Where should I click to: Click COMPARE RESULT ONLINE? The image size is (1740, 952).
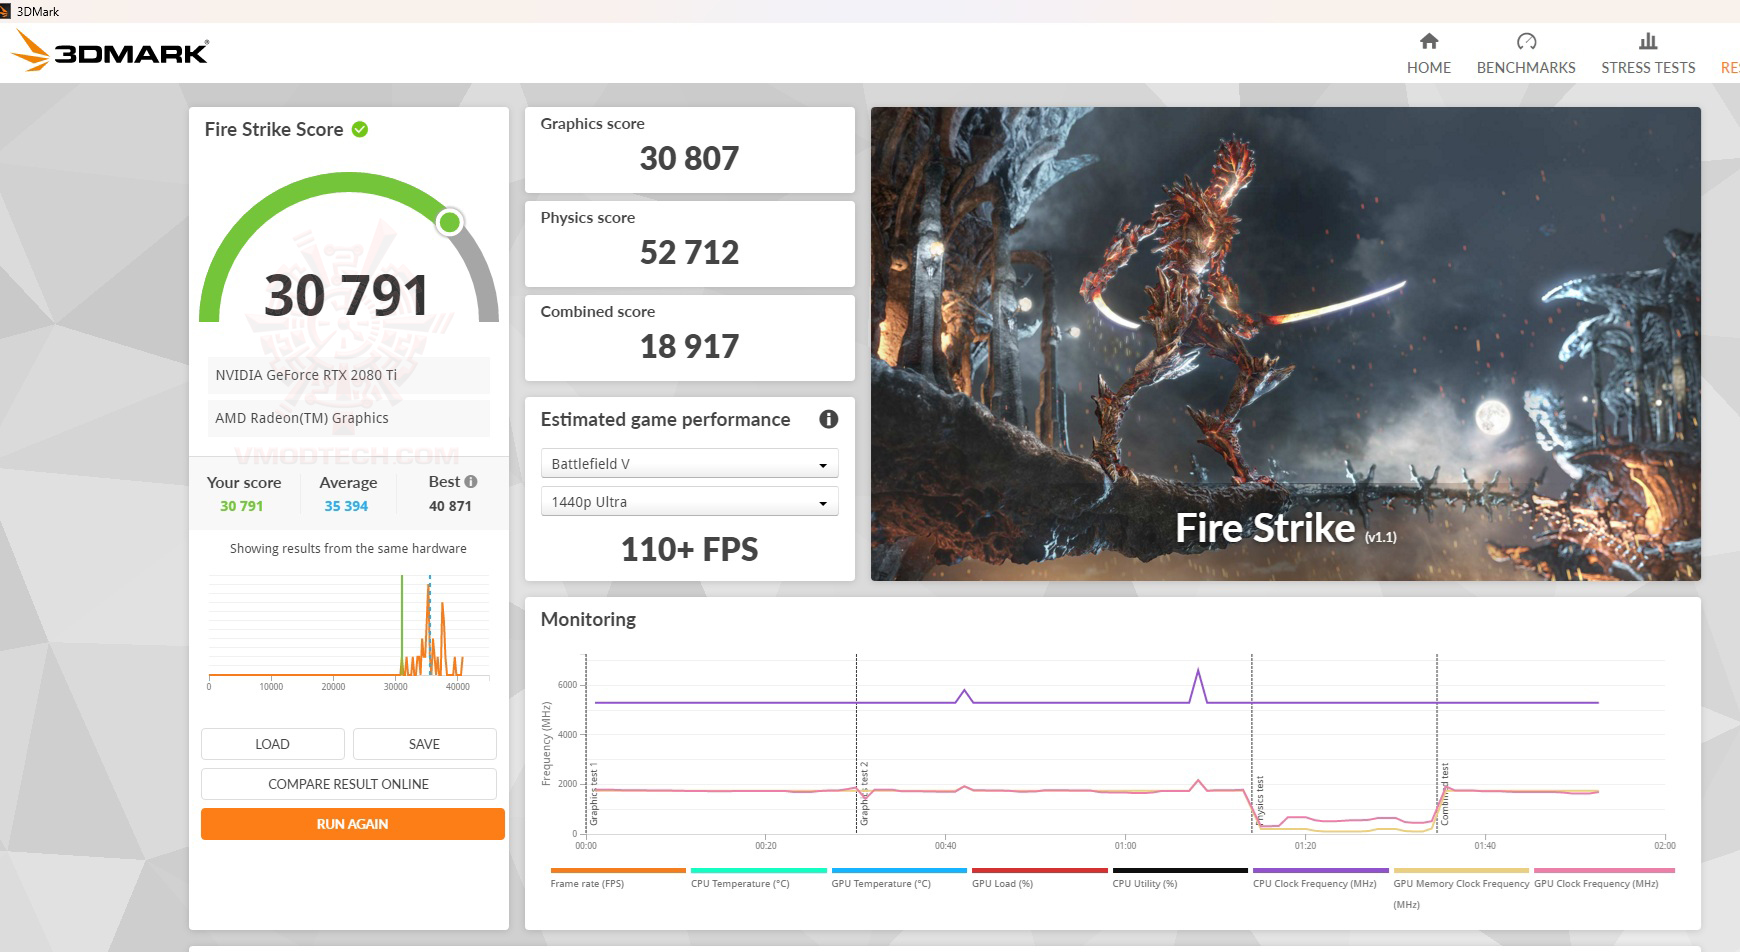coord(348,783)
